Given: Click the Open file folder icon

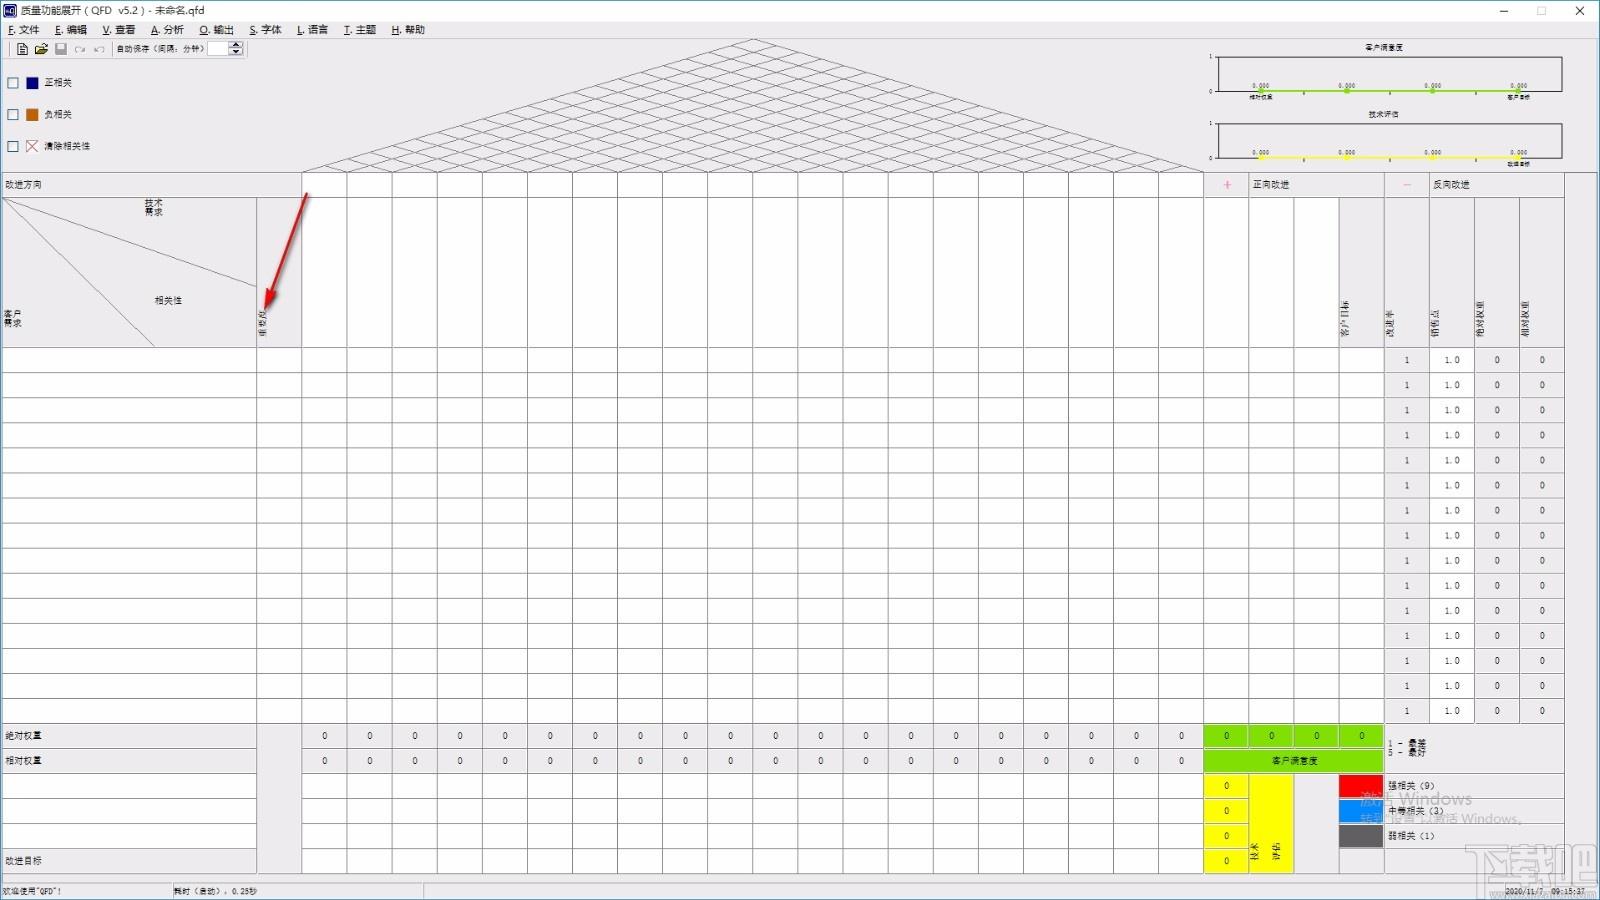Looking at the screenshot, I should click(x=41, y=49).
